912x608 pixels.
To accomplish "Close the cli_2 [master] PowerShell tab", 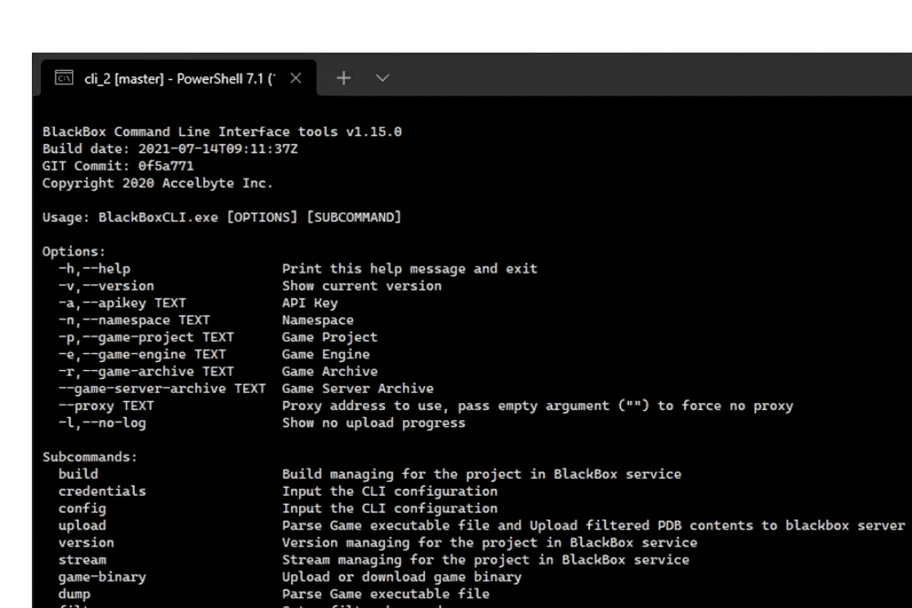I will coord(295,78).
